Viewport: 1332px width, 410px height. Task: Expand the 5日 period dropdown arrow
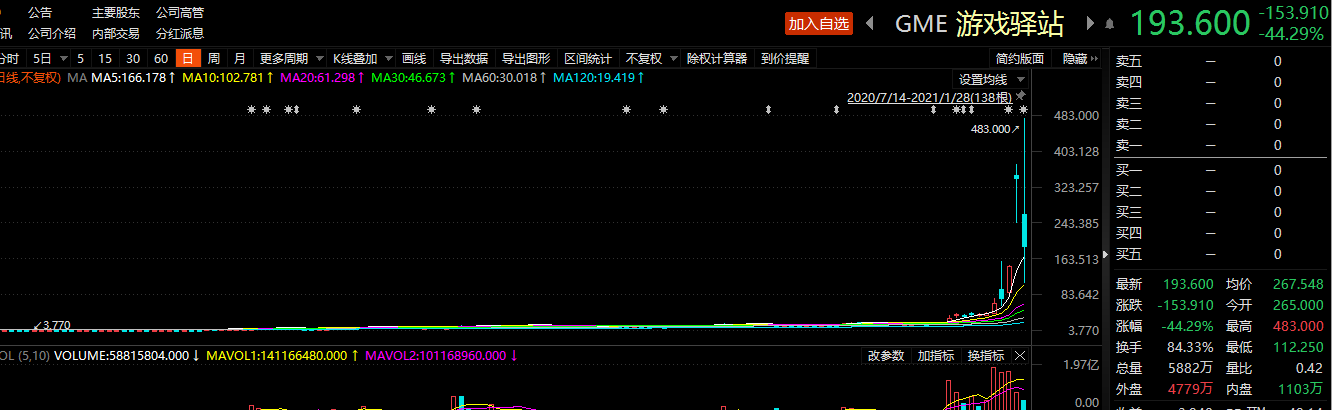[x=64, y=59]
